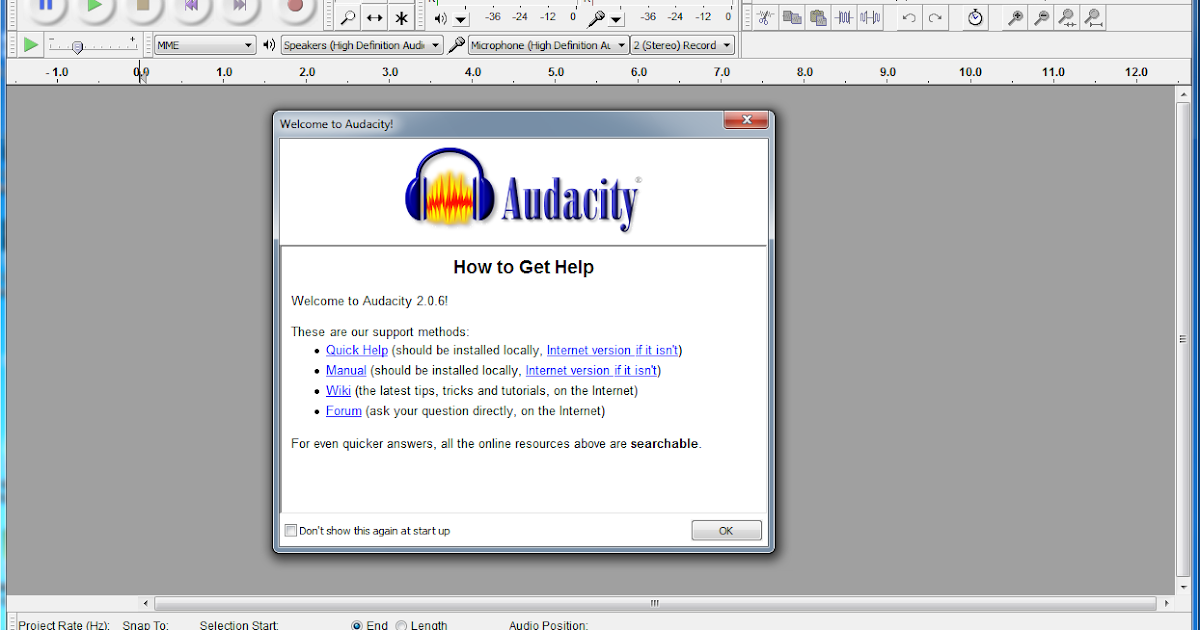The width and height of the screenshot is (1200, 630).
Task: Click the 10.0 mark on timeline ruler
Action: pos(970,72)
